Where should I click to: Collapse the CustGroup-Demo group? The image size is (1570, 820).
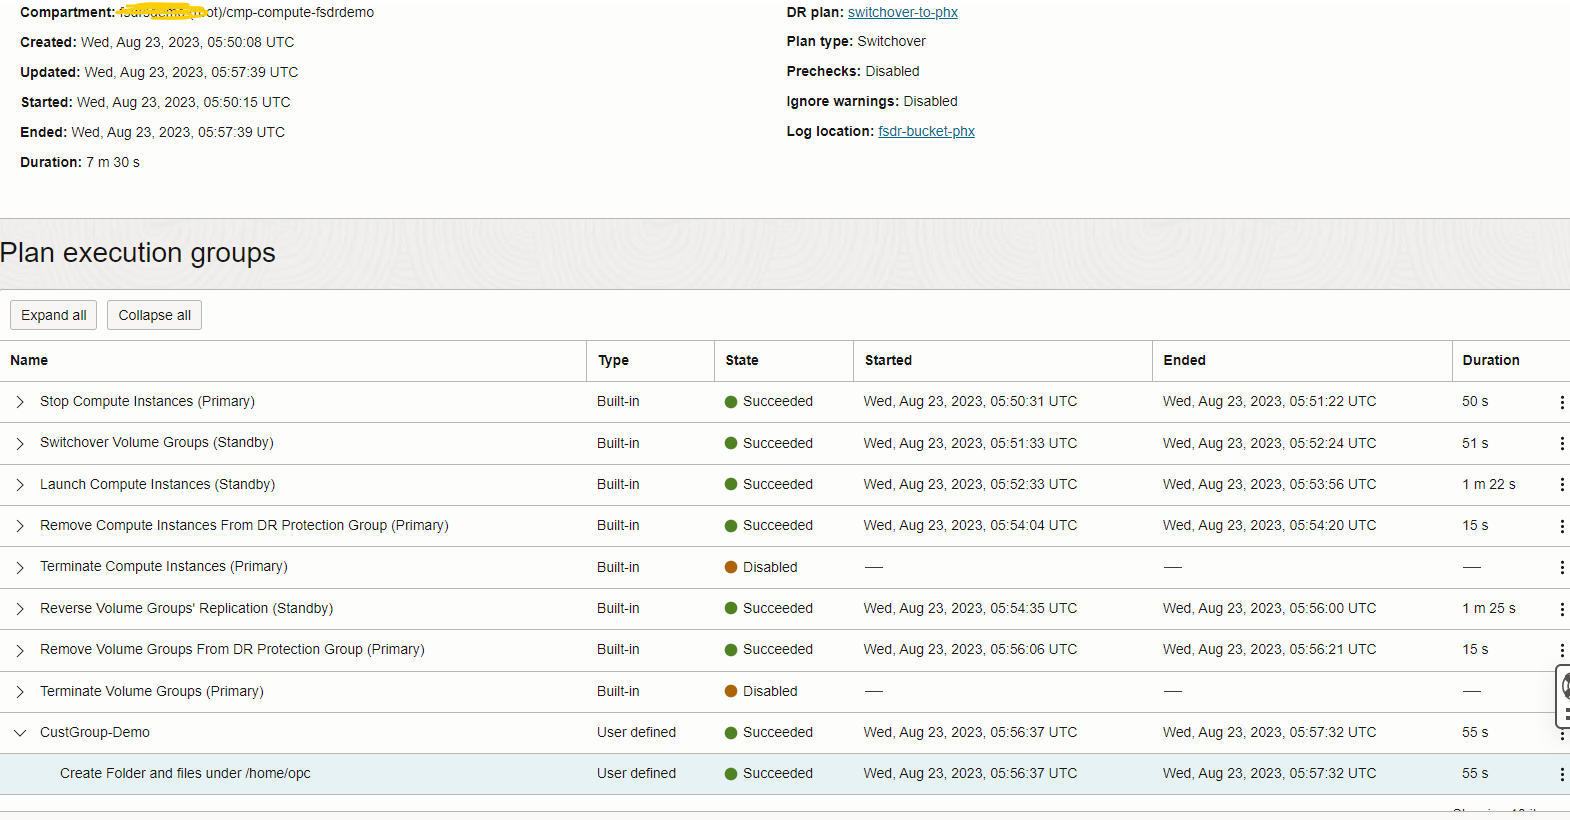20,733
